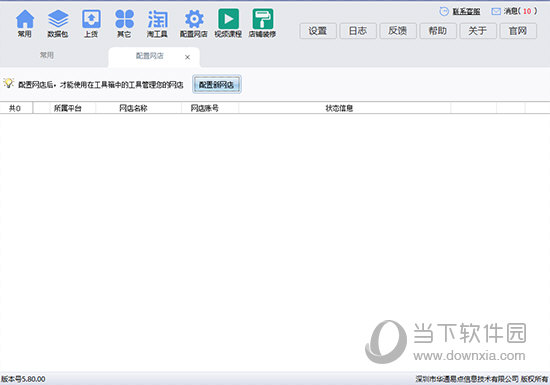Viewport: 550px width, 385px height.
Task: Open the 淘工具 icon
Action: pos(157,23)
